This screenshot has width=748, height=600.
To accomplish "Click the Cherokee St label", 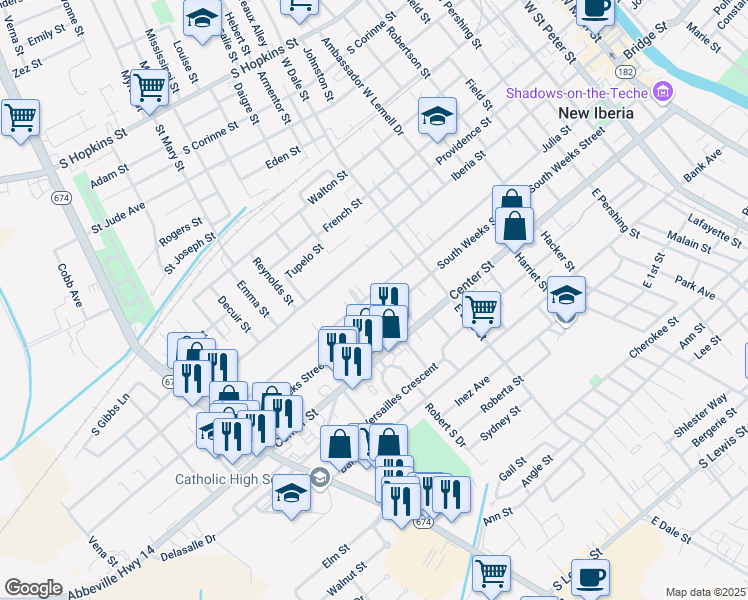I will click(654, 337).
